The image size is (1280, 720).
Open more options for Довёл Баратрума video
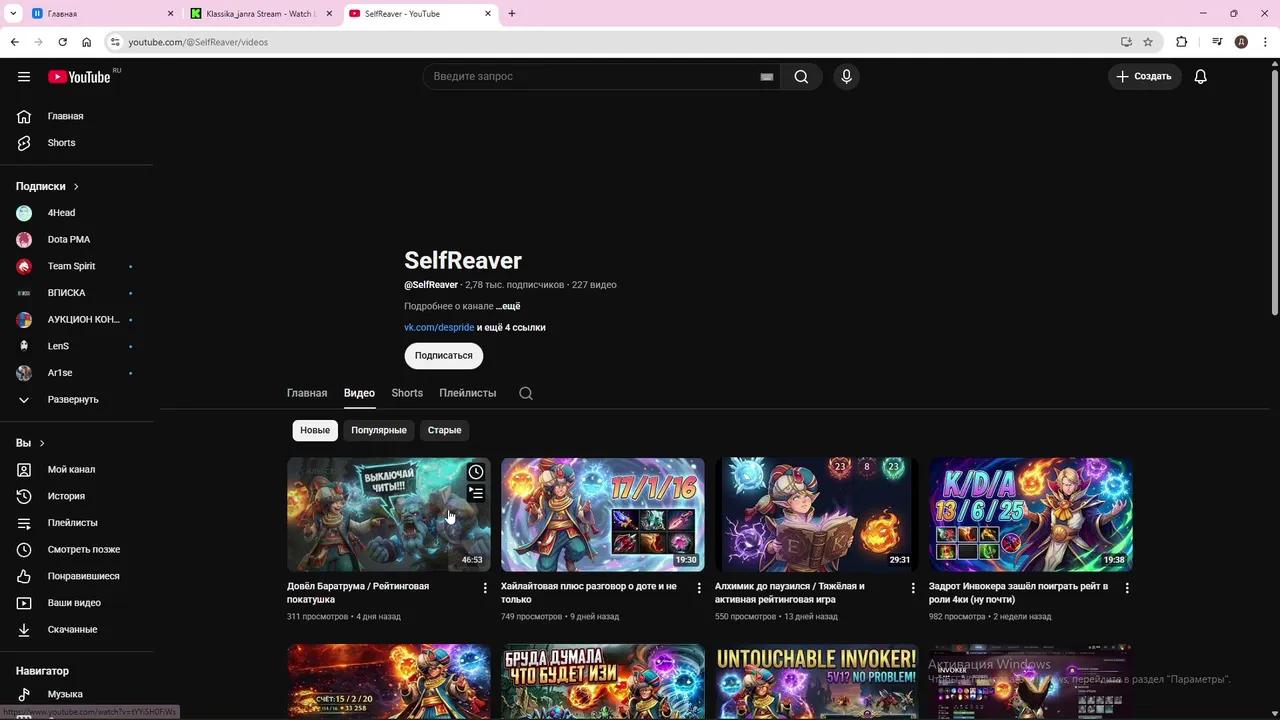pos(485,588)
